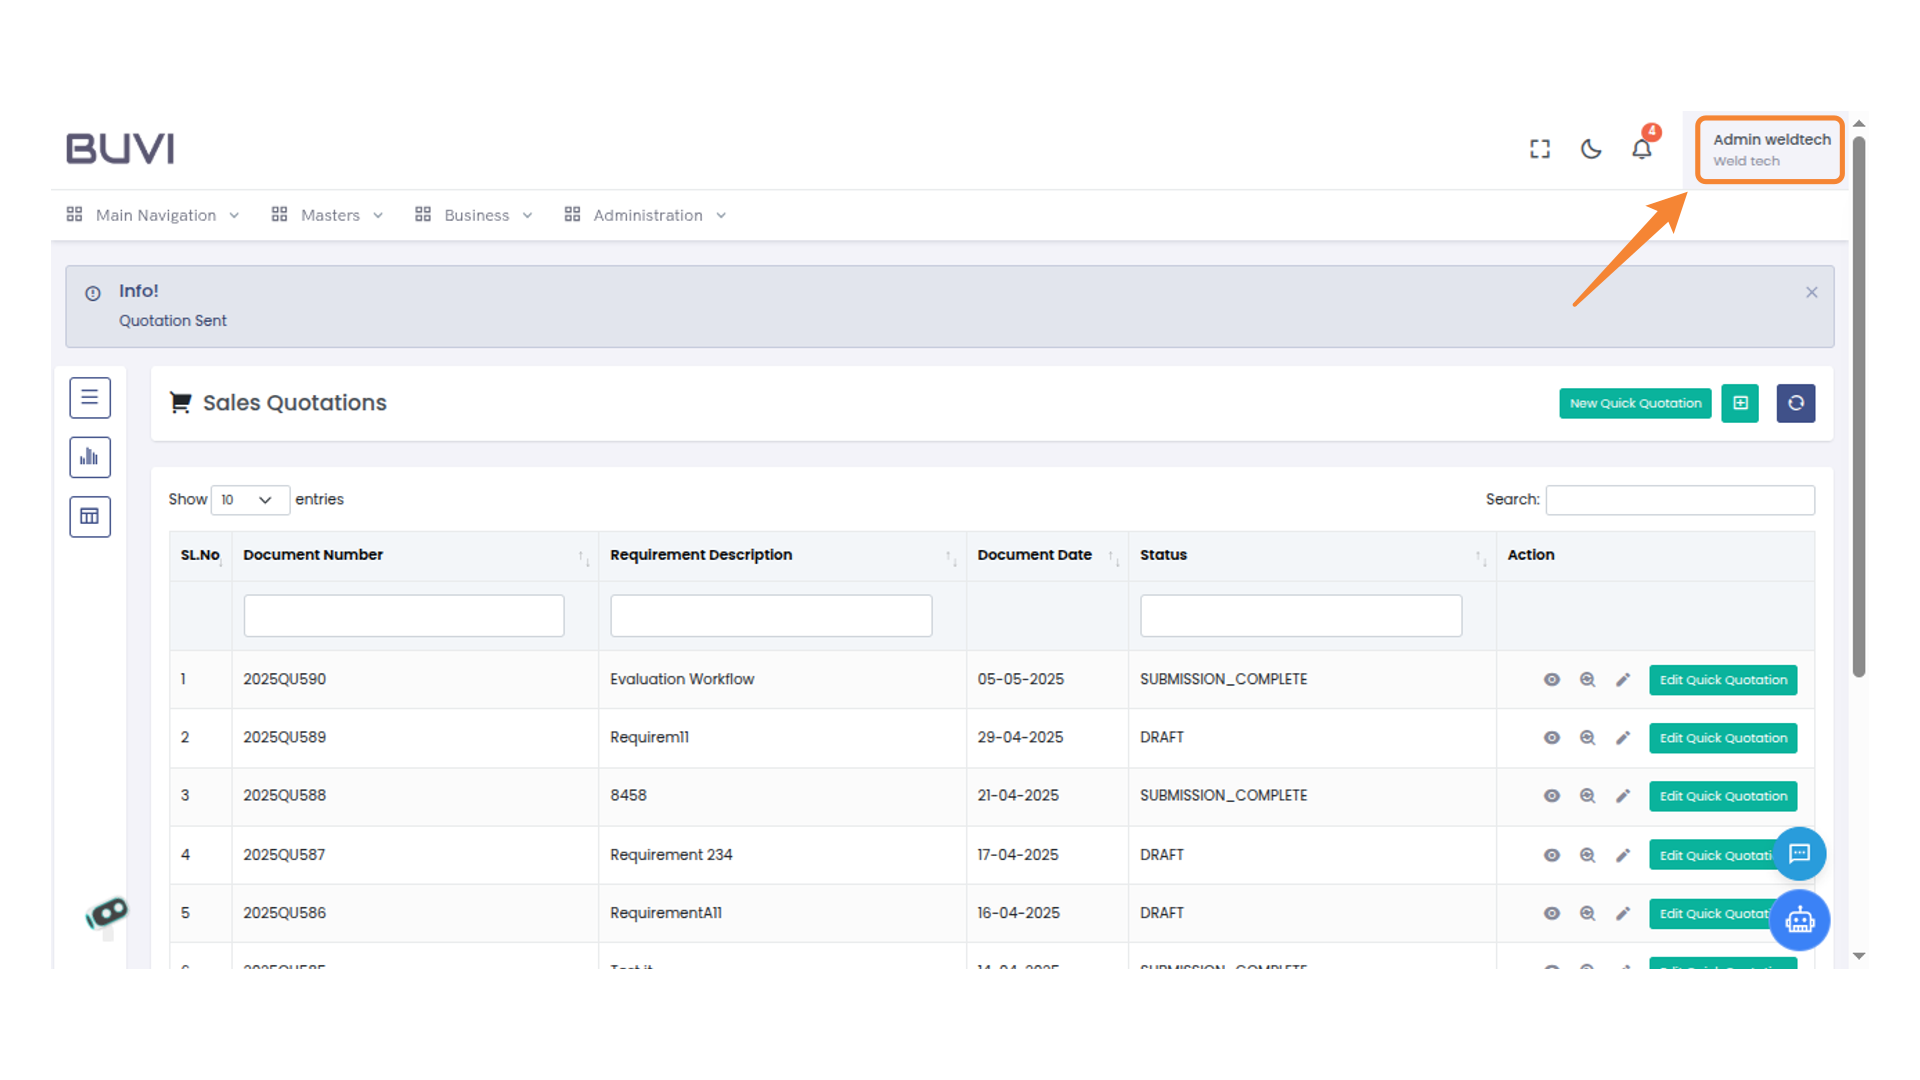Enter fullscreen mode with the expand icon
This screenshot has width=1920, height=1080.
[x=1539, y=148]
